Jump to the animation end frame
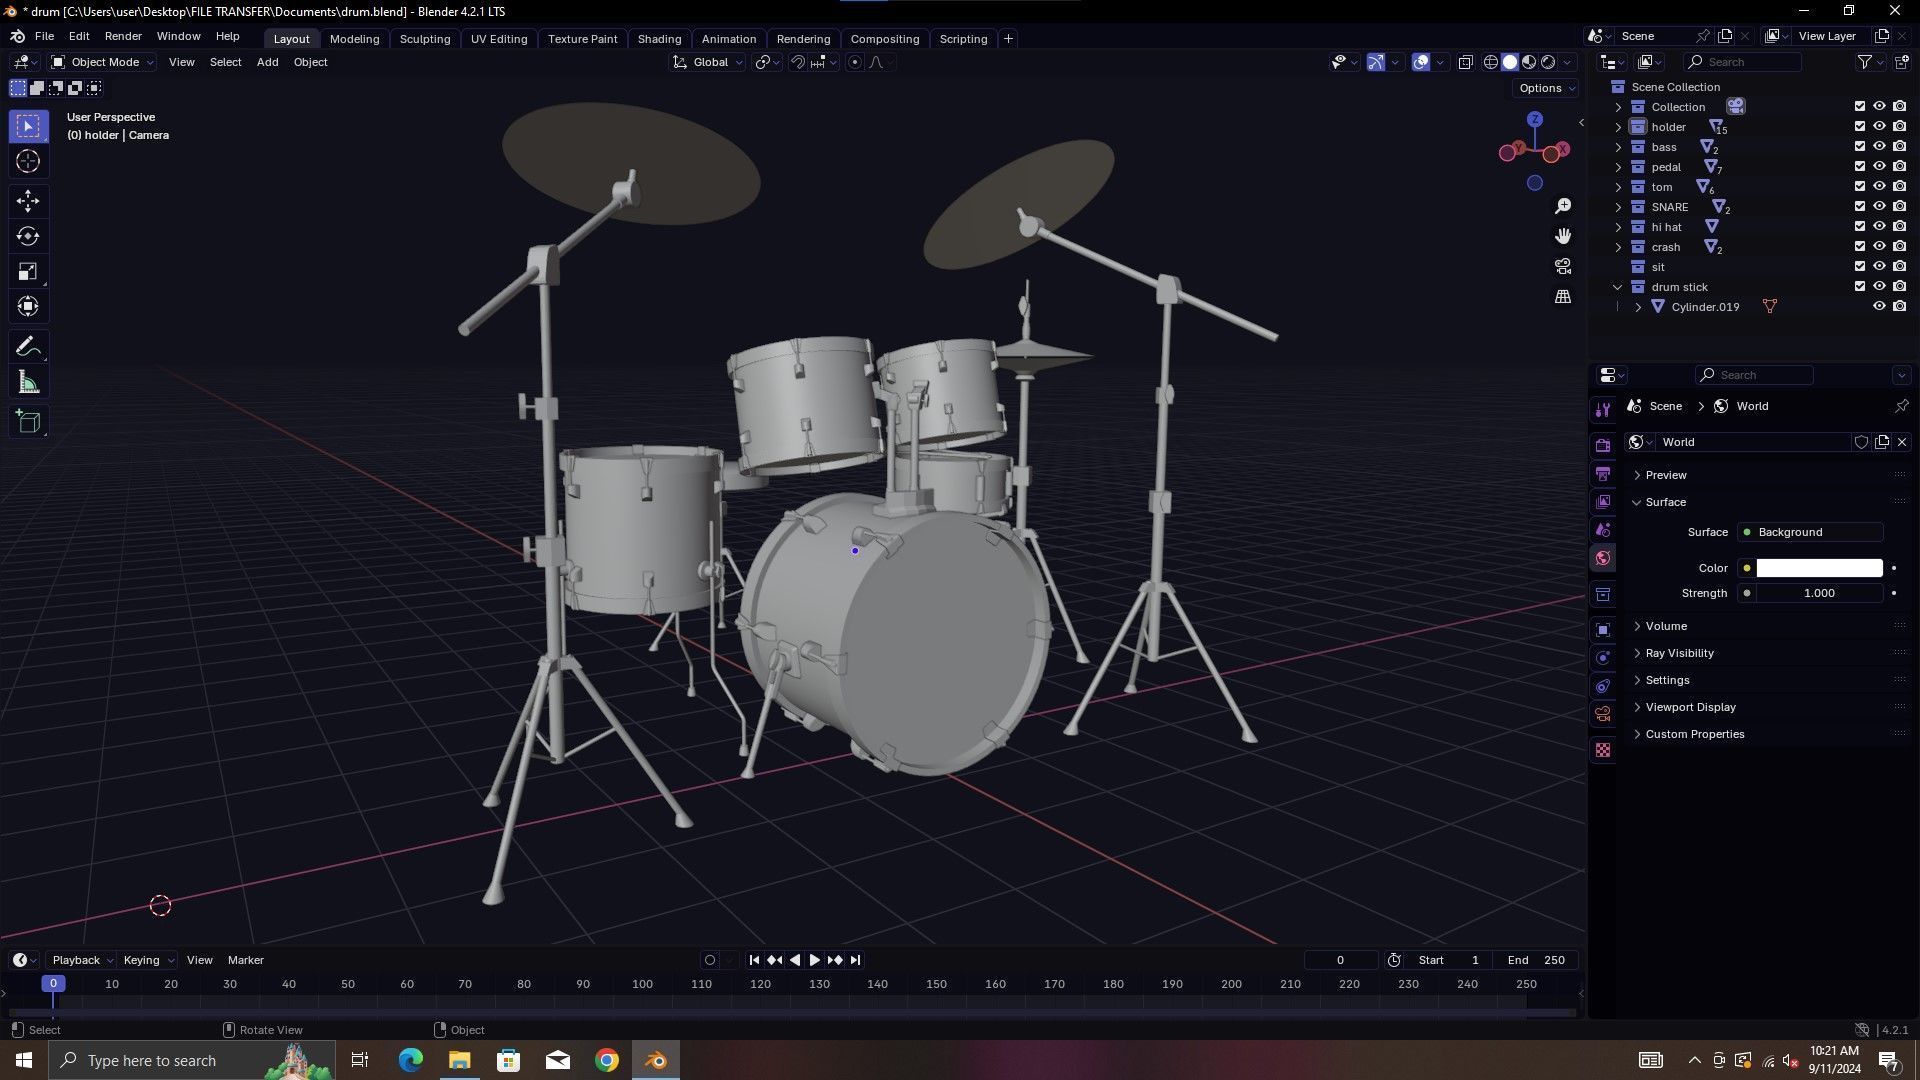Screen dimensions: 1920x1080 pos(855,960)
